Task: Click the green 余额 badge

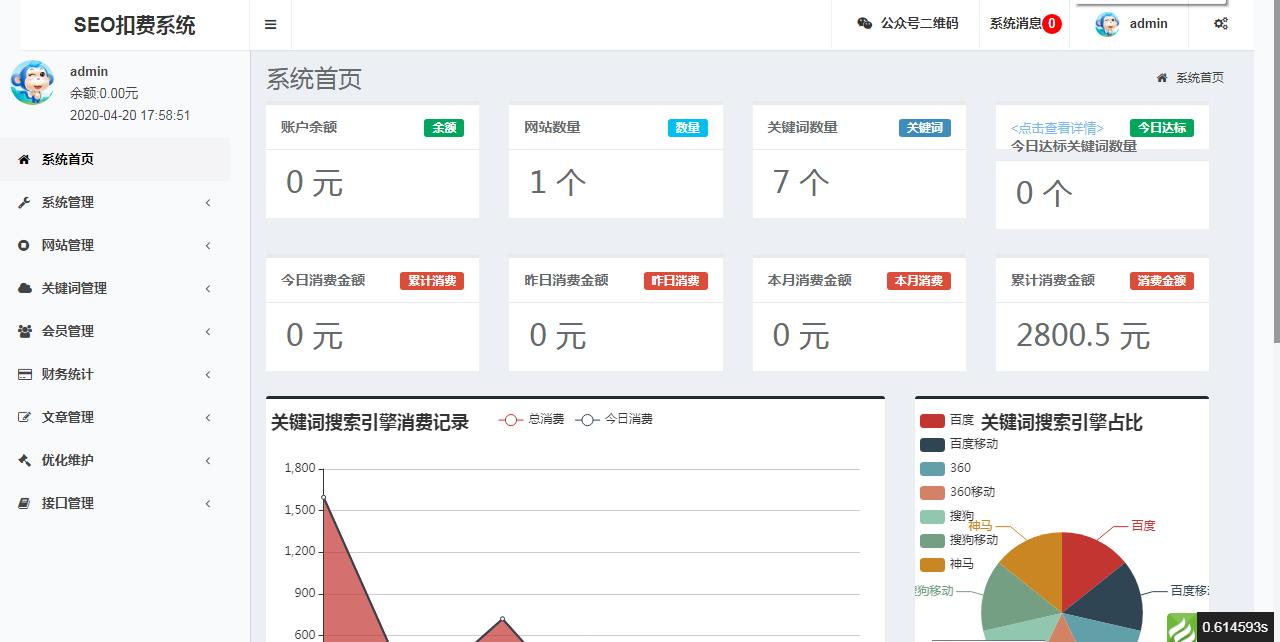Action: [x=444, y=128]
